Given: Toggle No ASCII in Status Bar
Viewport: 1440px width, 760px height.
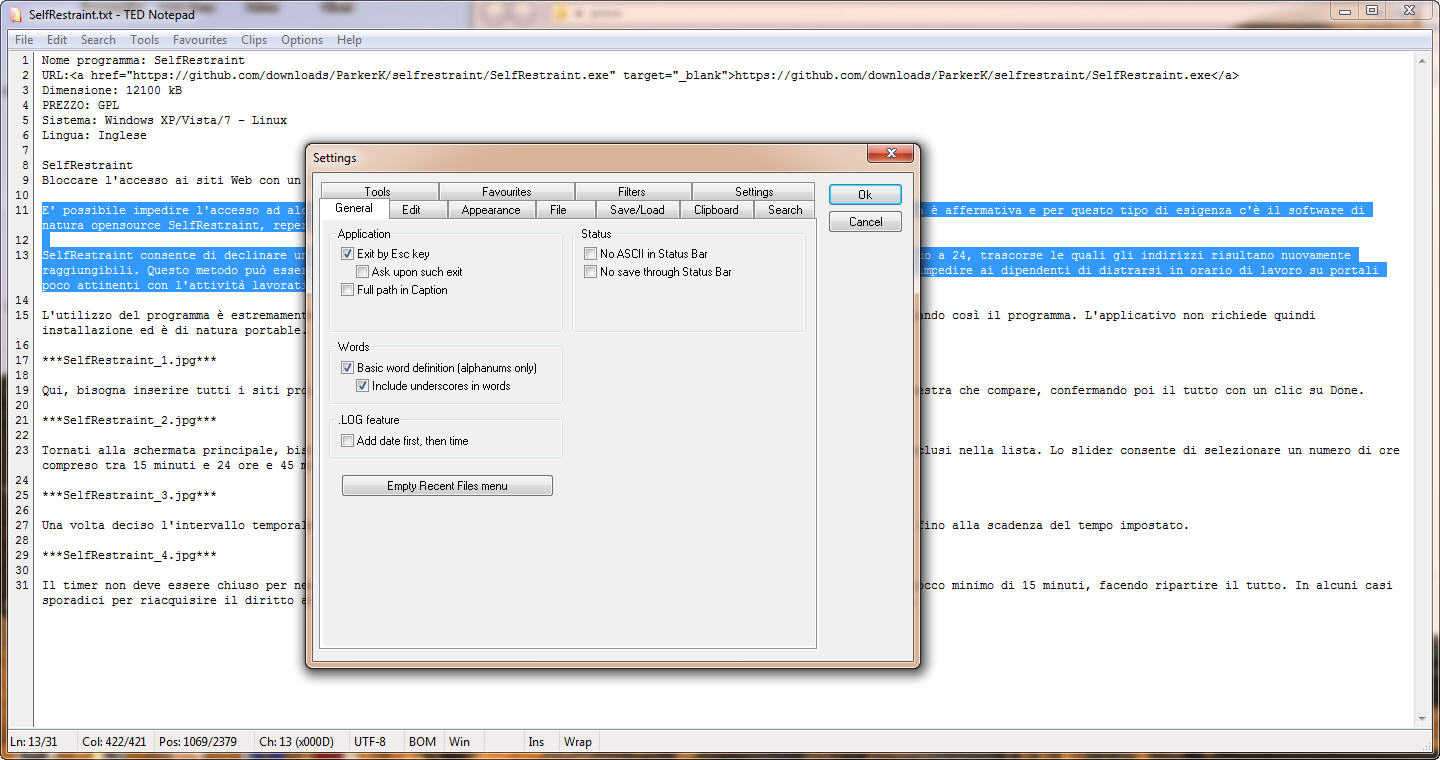Looking at the screenshot, I should [x=591, y=254].
